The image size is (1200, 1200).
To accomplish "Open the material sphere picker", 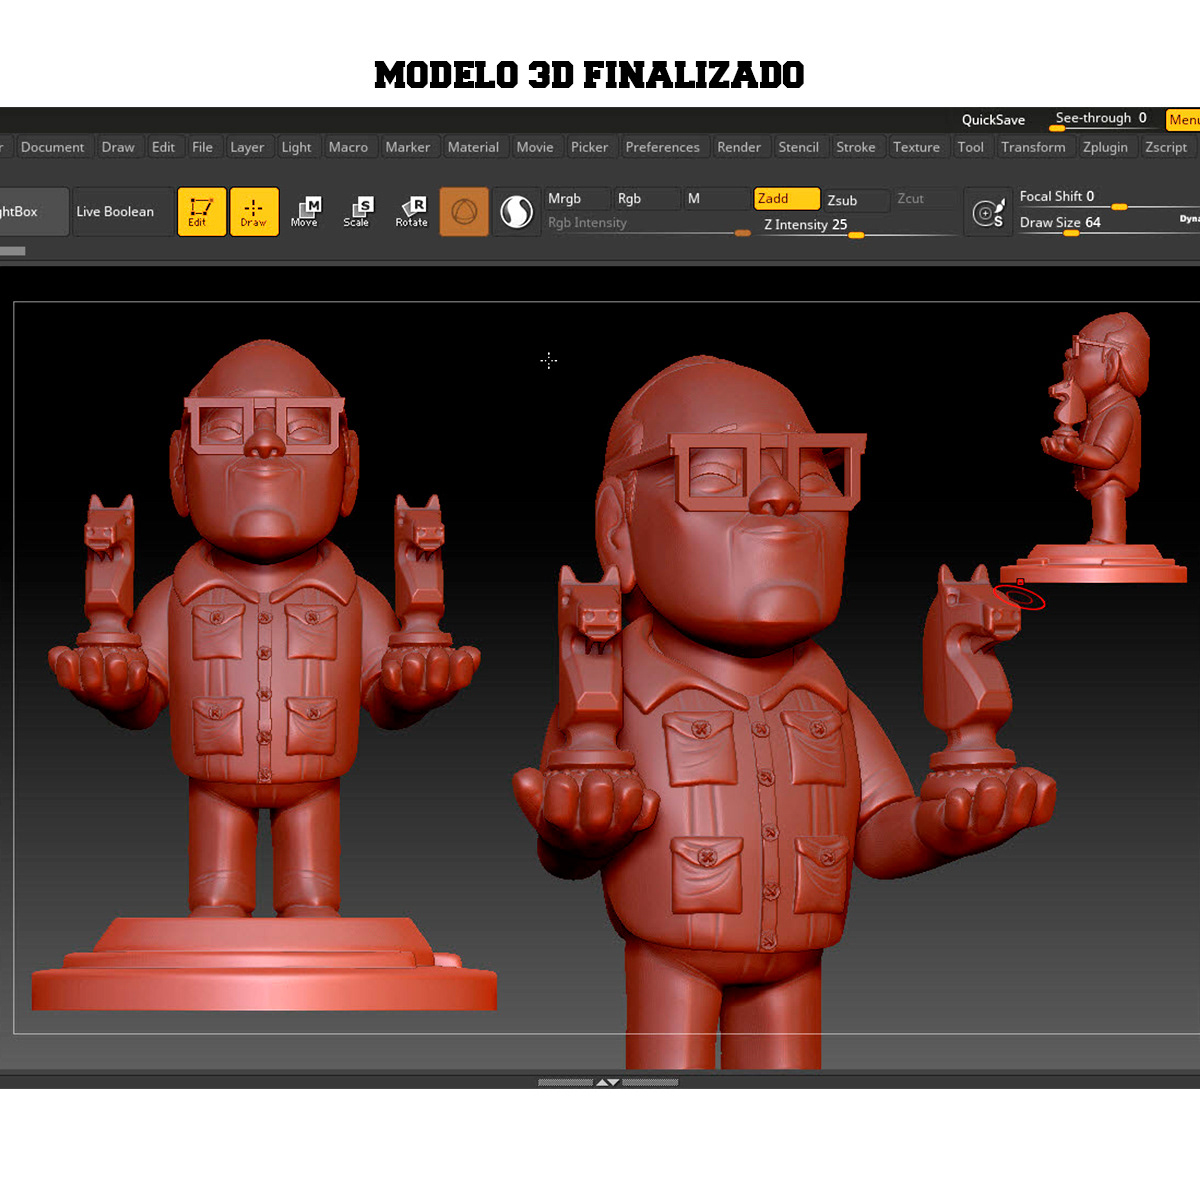I will pos(516,211).
